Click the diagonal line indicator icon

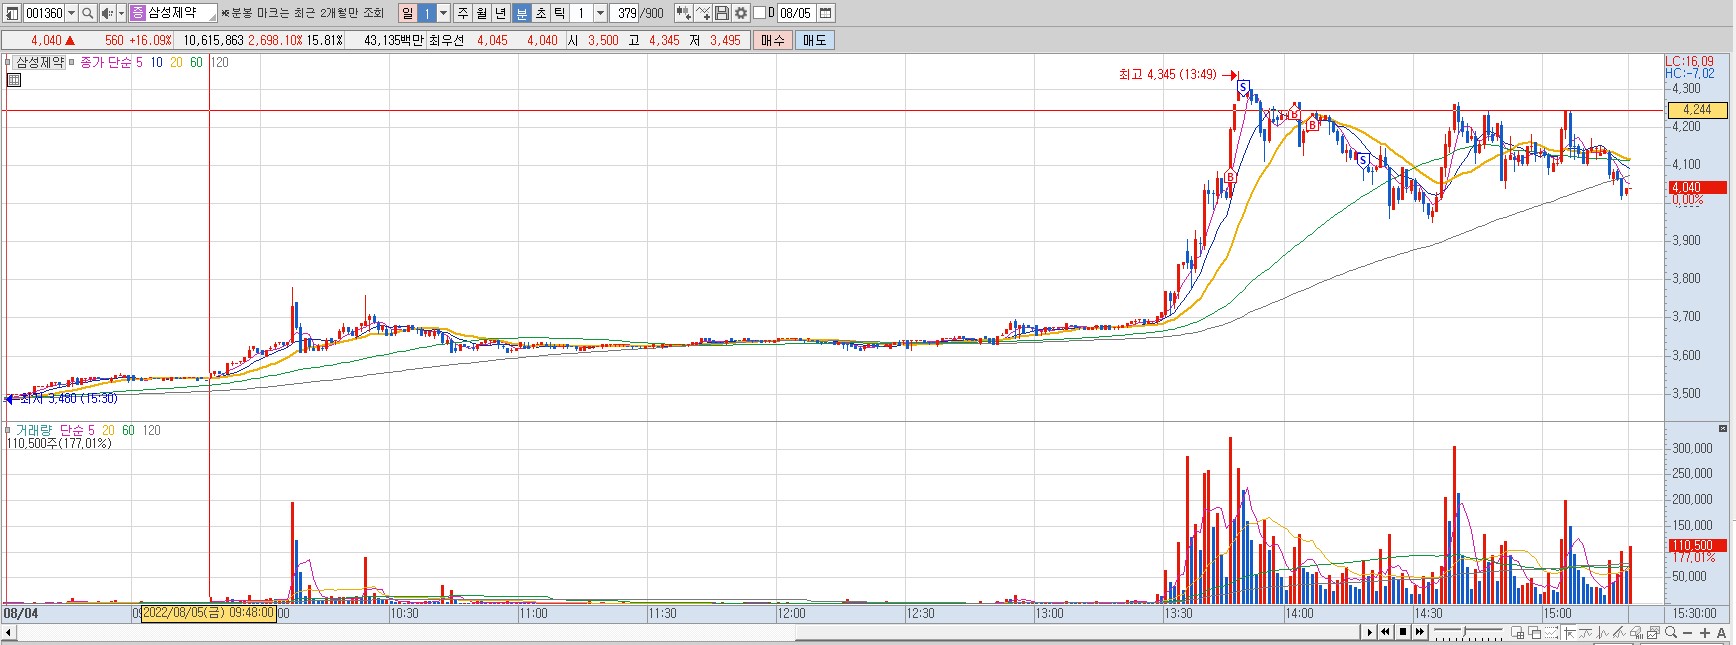(x=1619, y=632)
